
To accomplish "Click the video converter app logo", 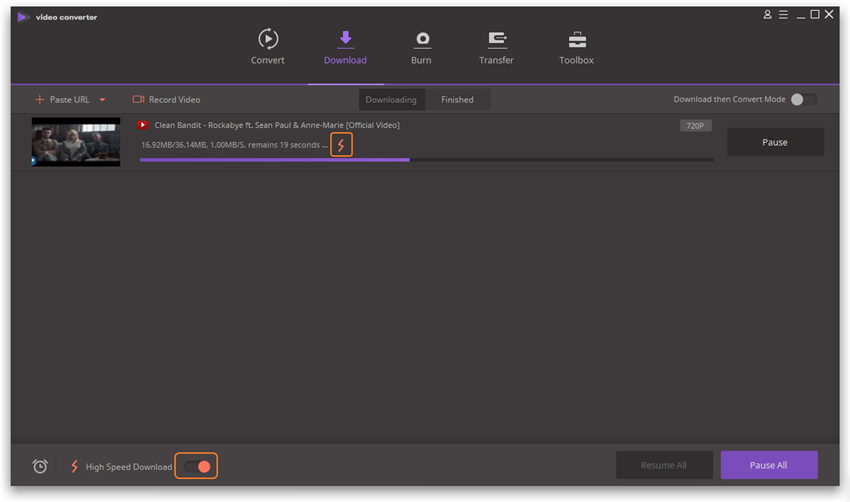I will click(23, 17).
